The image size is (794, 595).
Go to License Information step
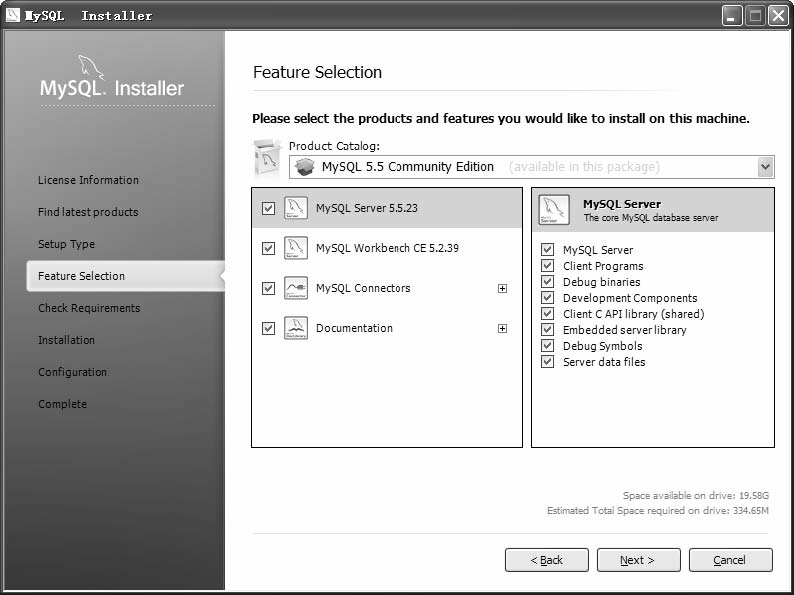click(88, 180)
